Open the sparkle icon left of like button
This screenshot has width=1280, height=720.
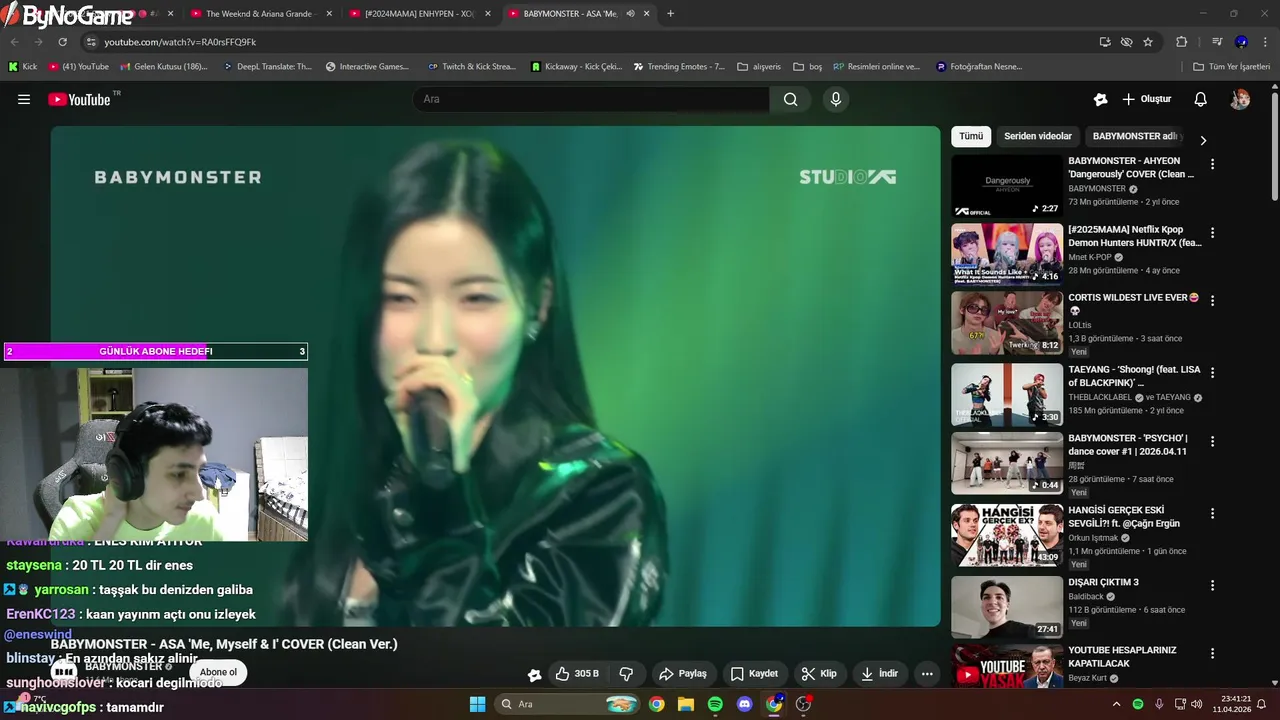pyautogui.click(x=535, y=674)
